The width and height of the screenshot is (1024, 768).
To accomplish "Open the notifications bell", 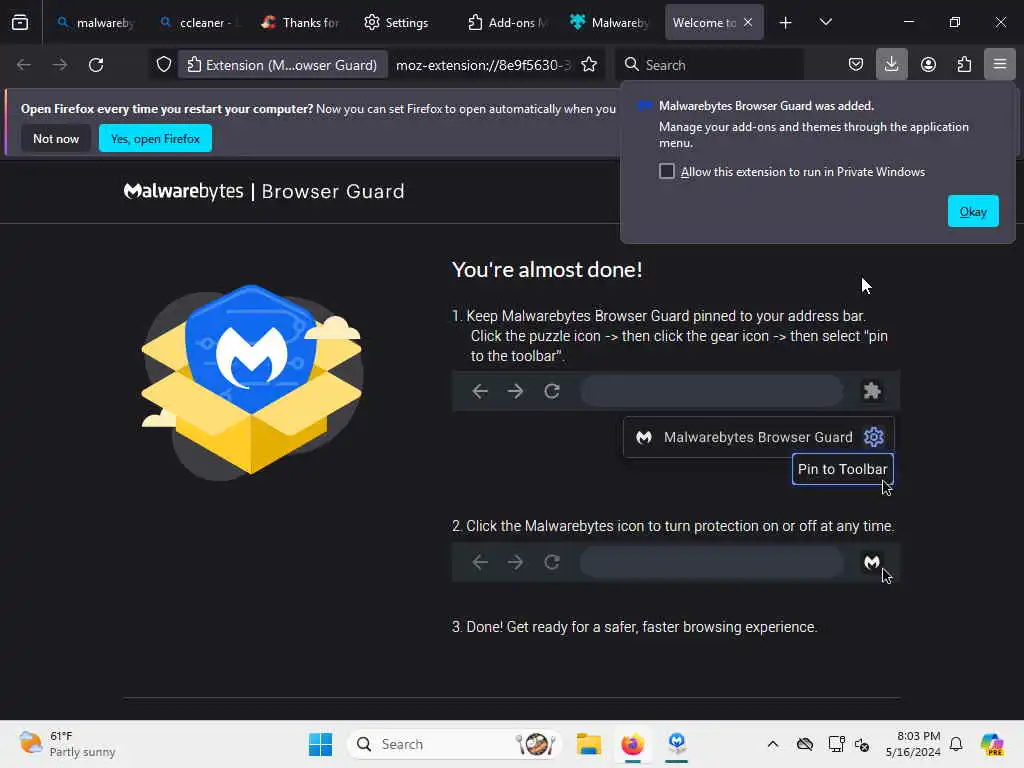I will coord(956,744).
